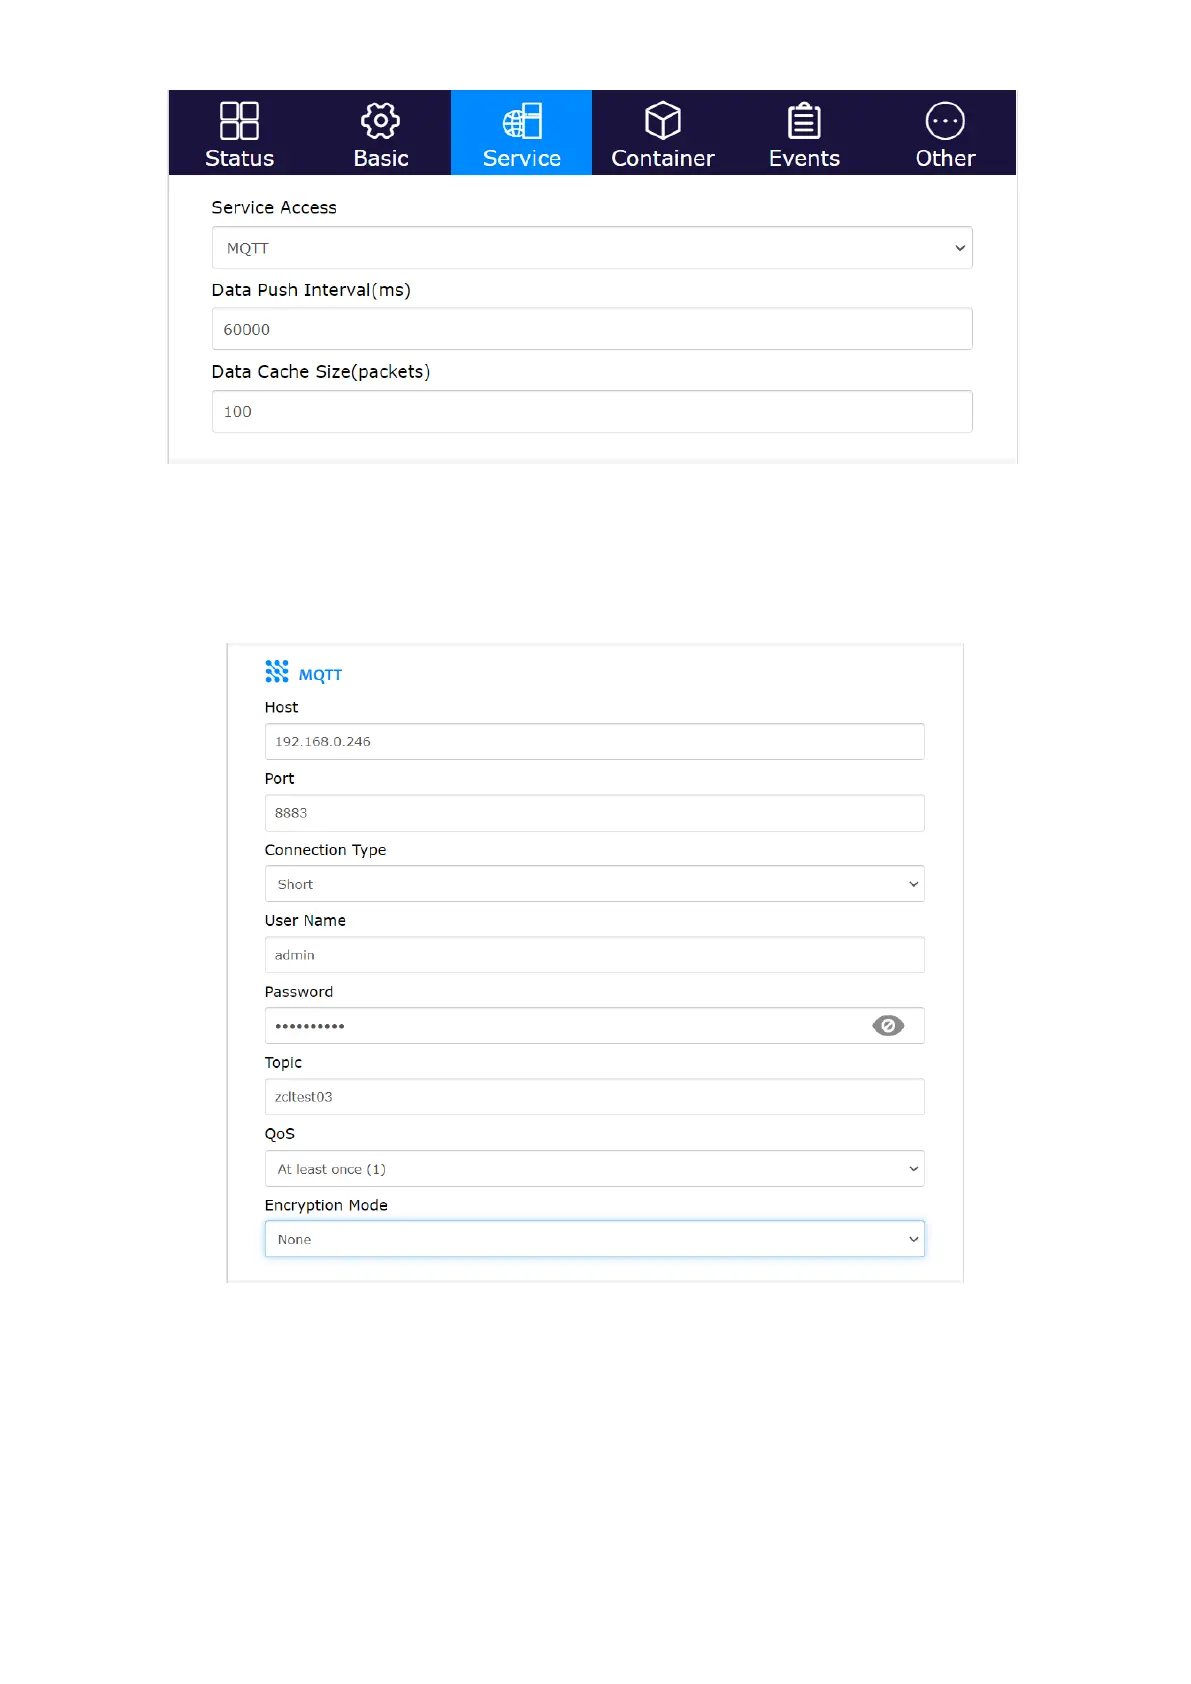Focus the Data Cache Size field
Screen dimensions: 1191x1684
pos(592,412)
